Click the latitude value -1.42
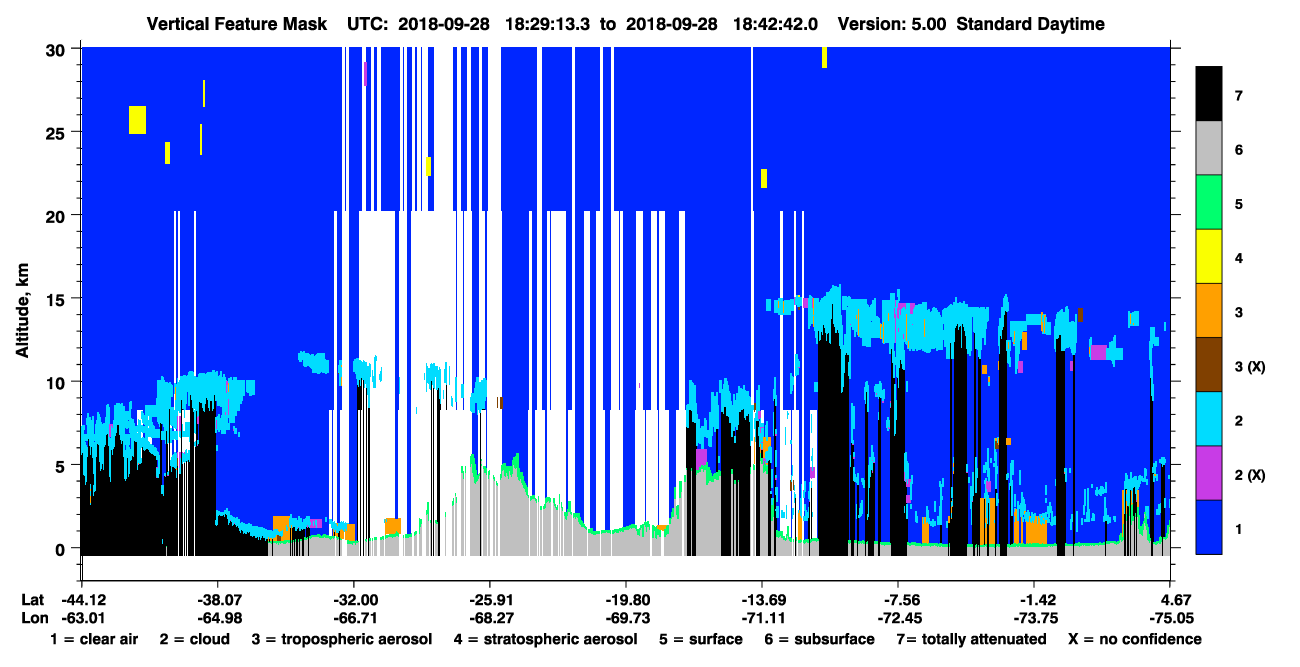This screenshot has width=1300, height=667. coord(1036,599)
